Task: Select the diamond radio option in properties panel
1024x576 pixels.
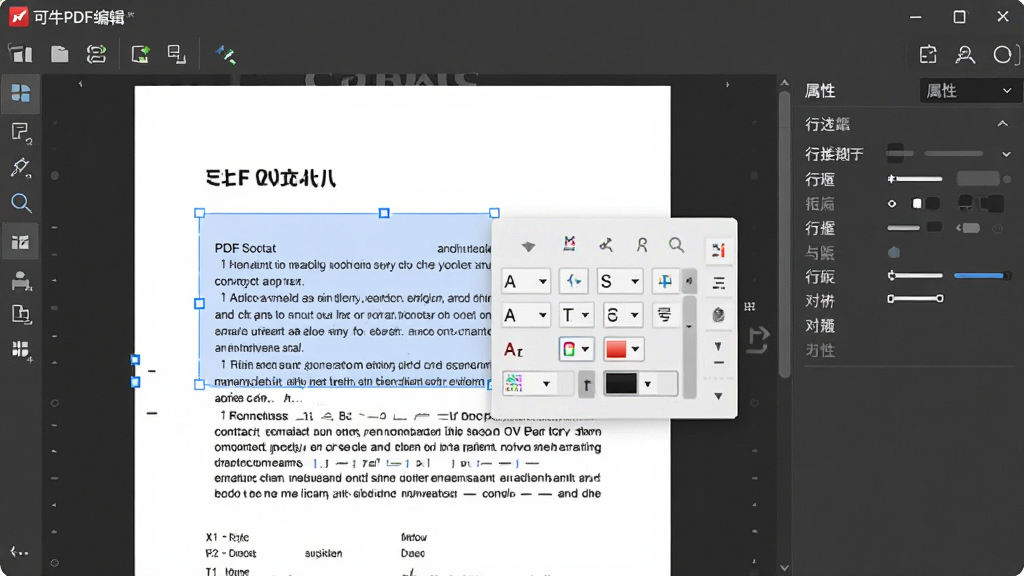Action: pyautogui.click(x=892, y=204)
